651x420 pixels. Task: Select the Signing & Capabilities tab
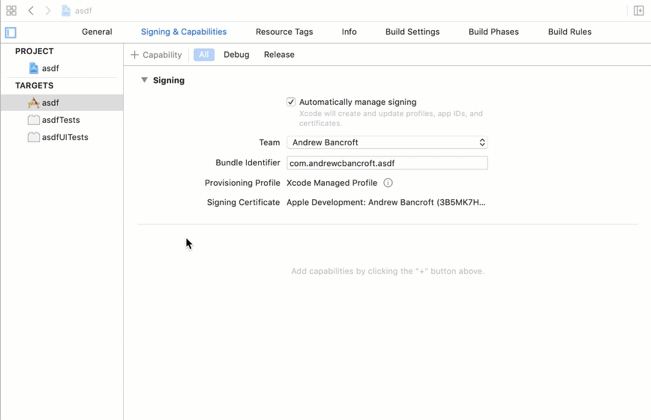tap(184, 32)
